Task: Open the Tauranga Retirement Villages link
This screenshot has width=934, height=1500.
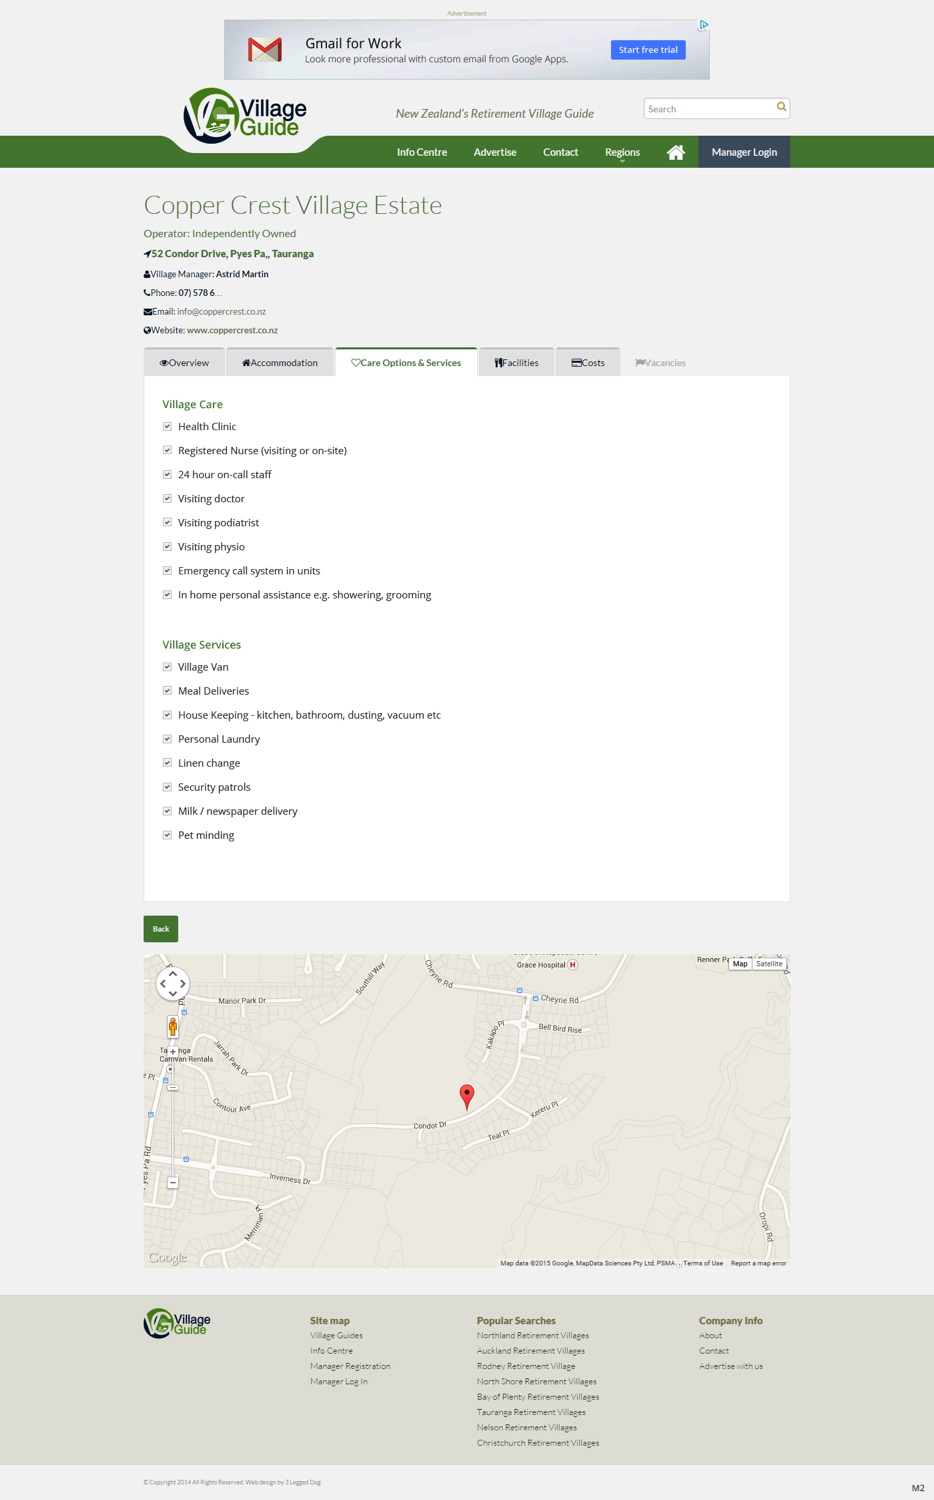Action: point(530,1411)
